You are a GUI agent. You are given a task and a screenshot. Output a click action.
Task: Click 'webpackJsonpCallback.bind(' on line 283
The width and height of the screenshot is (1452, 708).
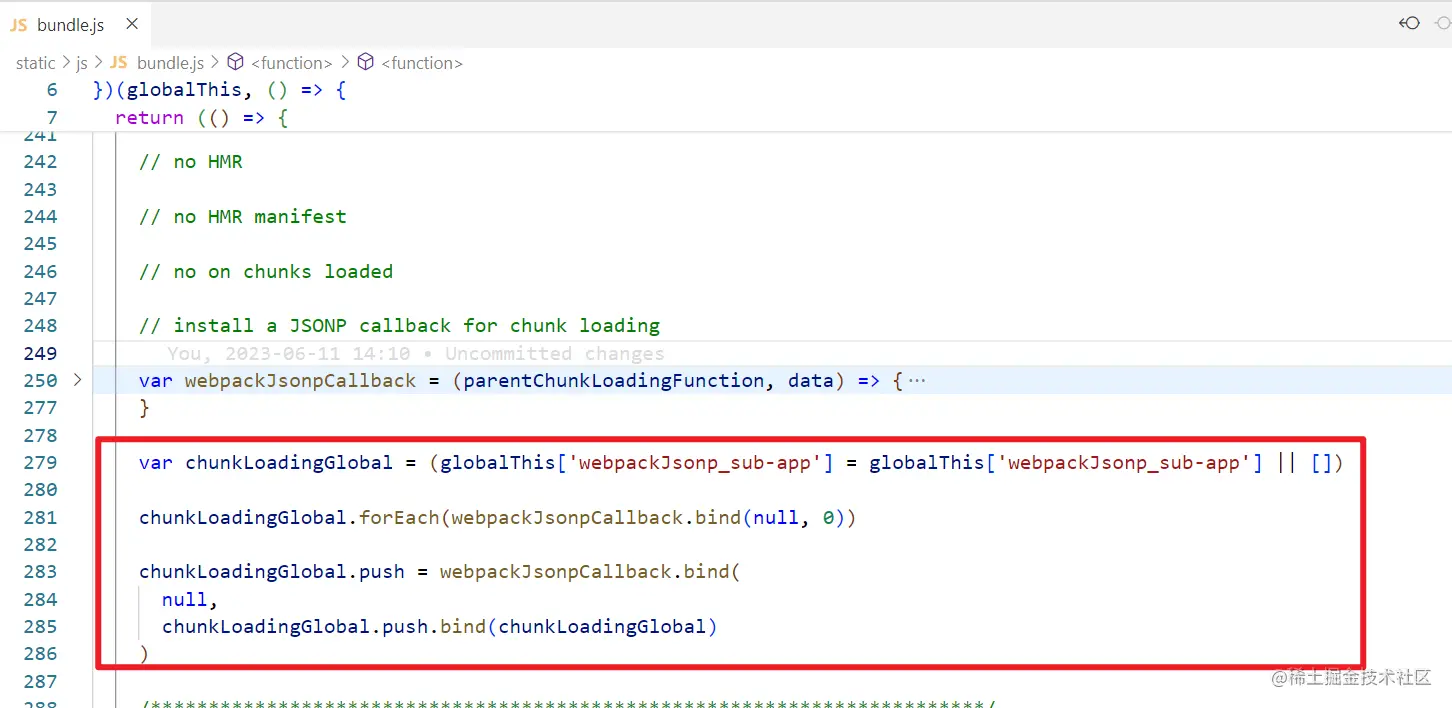click(x=589, y=572)
